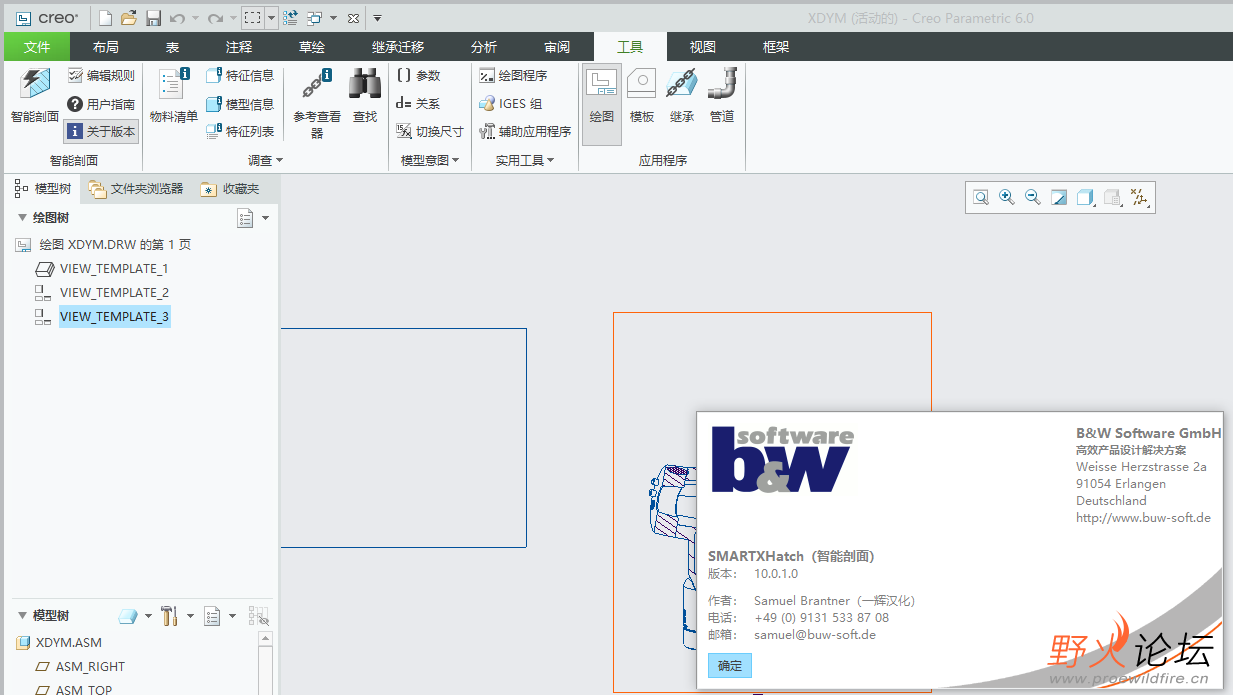
Task: Expand 调查 group dropdown
Action: [266, 160]
